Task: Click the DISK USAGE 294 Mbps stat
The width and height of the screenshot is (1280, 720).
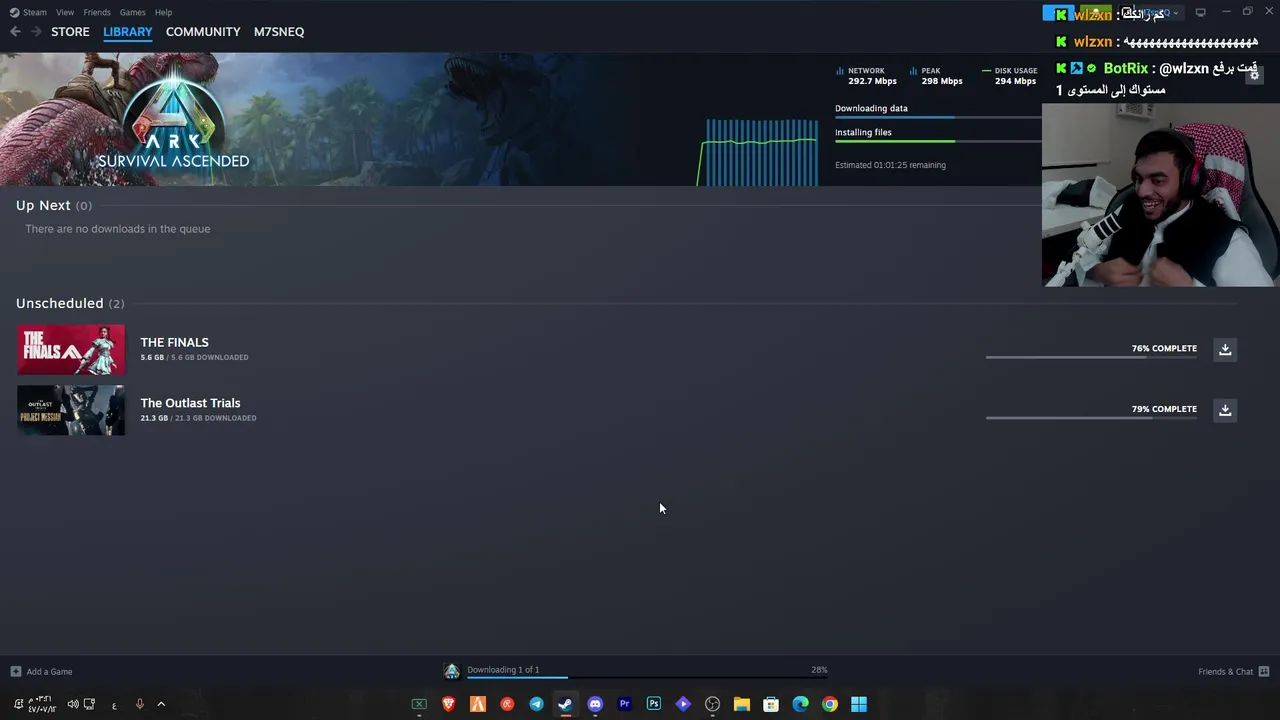Action: 1009,76
